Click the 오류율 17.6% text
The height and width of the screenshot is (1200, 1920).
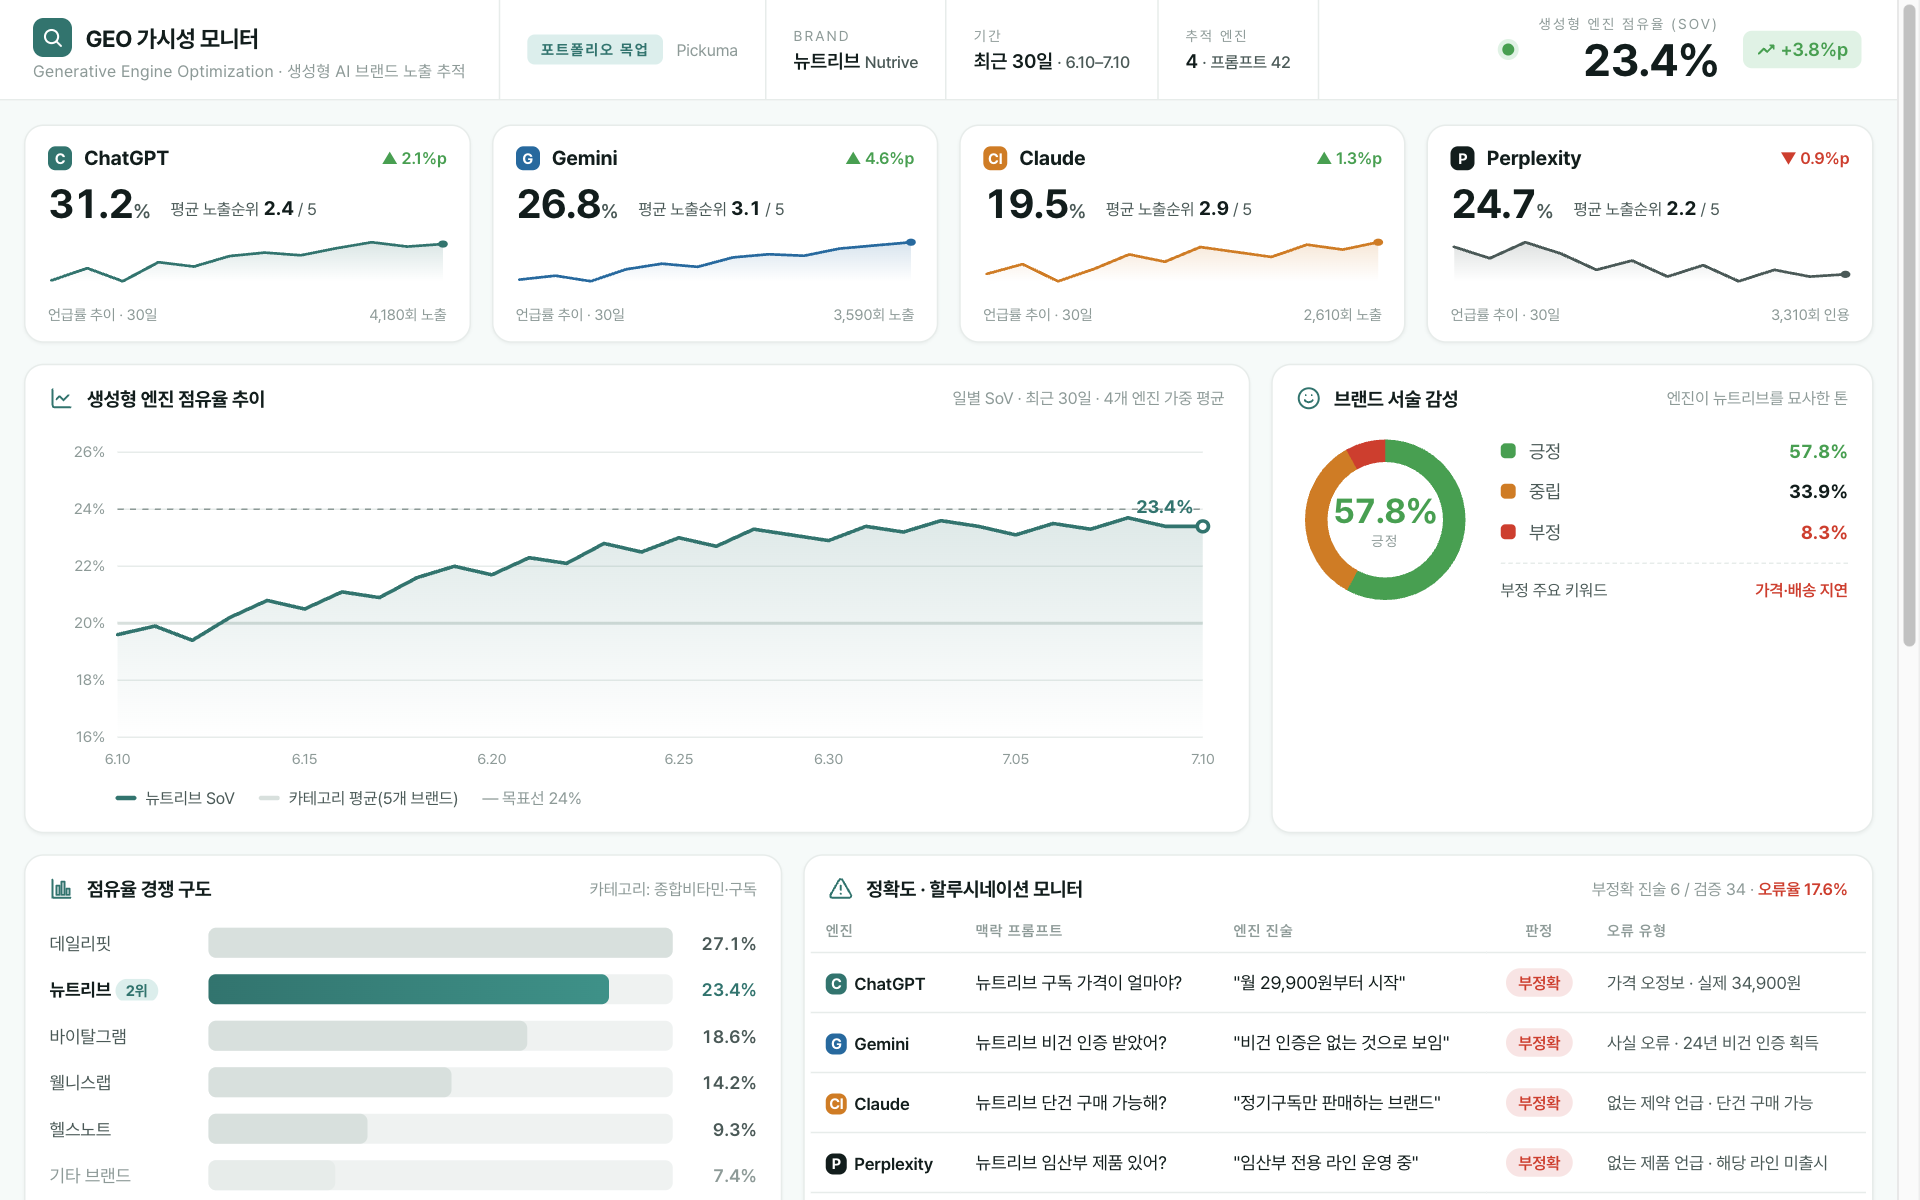pos(1802,889)
